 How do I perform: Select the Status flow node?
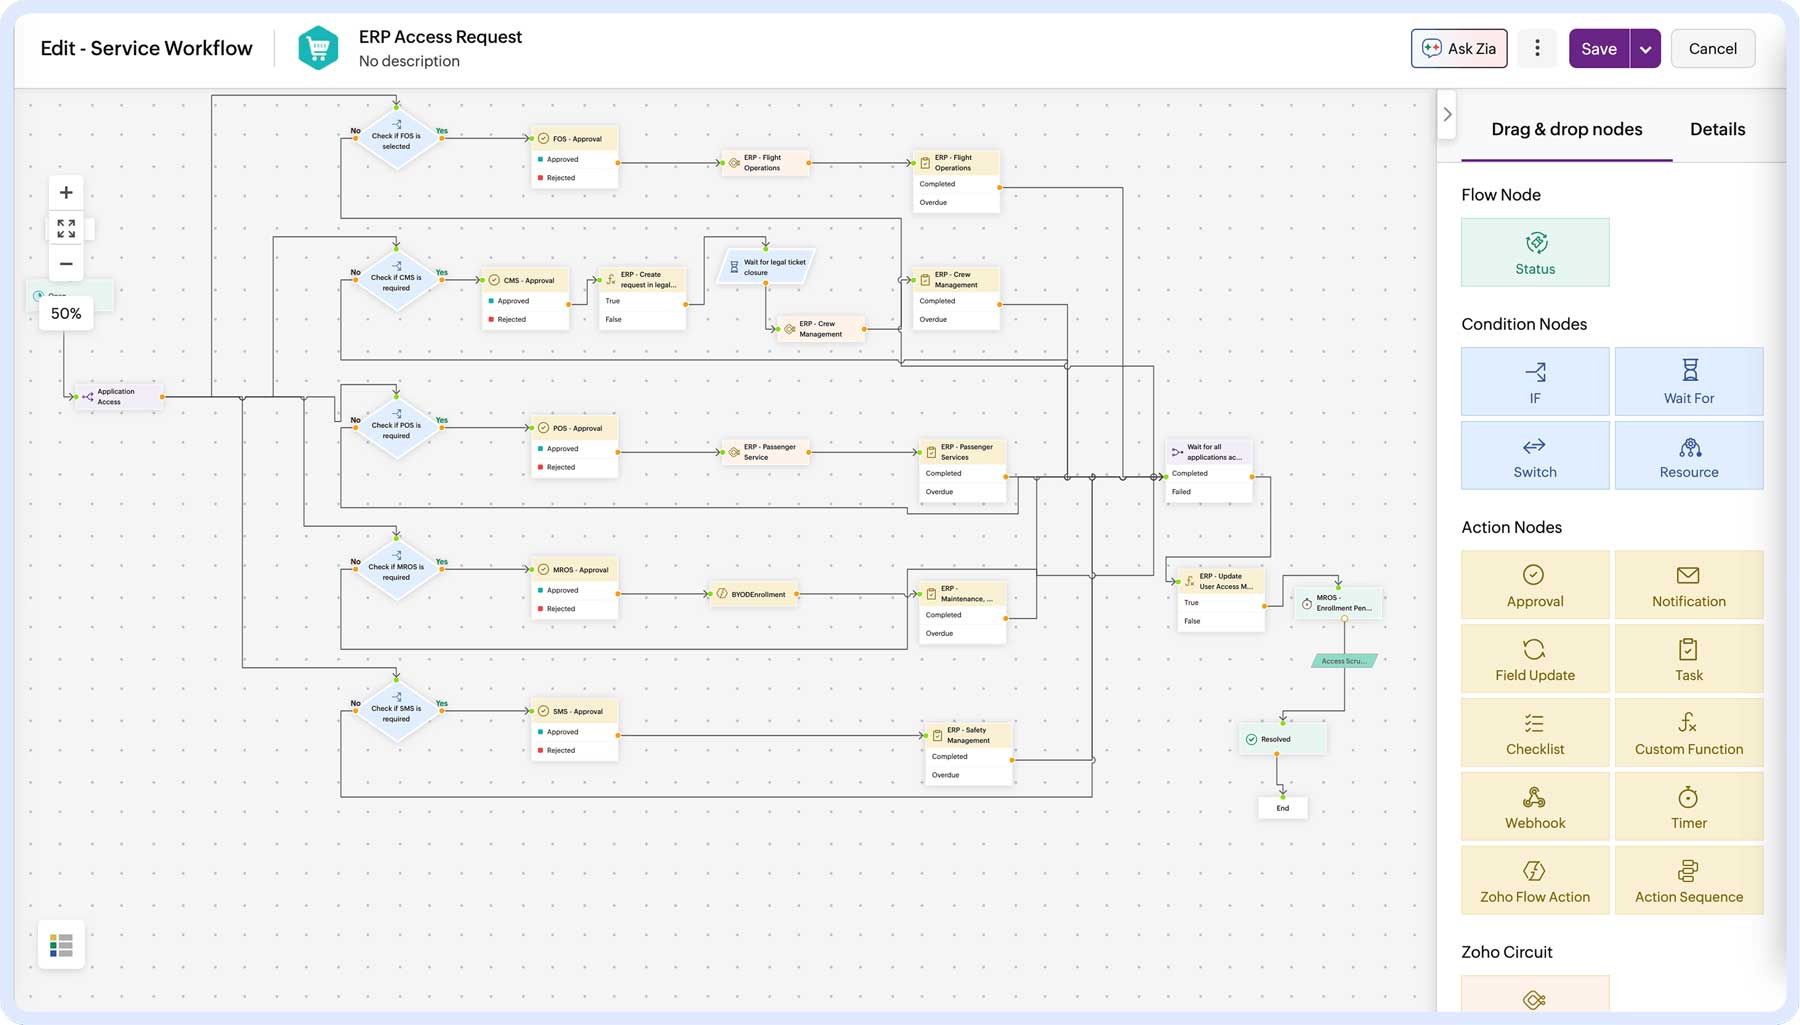tap(1535, 252)
